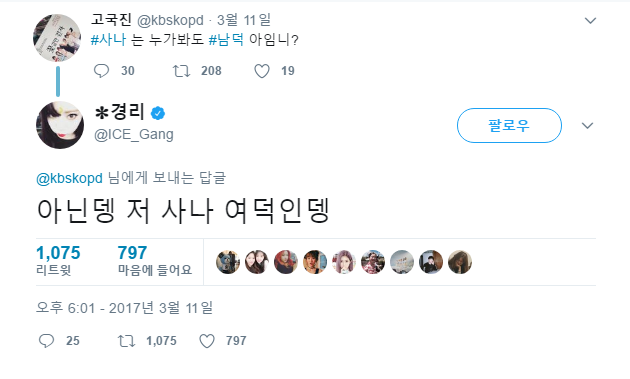The image size is (630, 379).
Task: View the 797 마음에 들어요 list
Action: pyautogui.click(x=155, y=260)
